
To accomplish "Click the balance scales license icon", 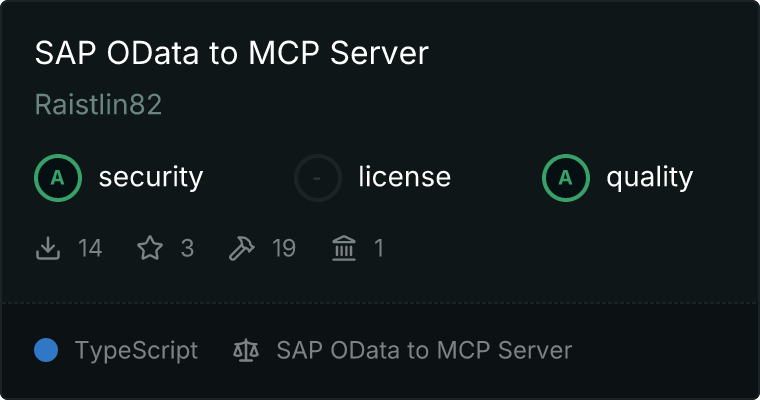I will click(x=244, y=350).
